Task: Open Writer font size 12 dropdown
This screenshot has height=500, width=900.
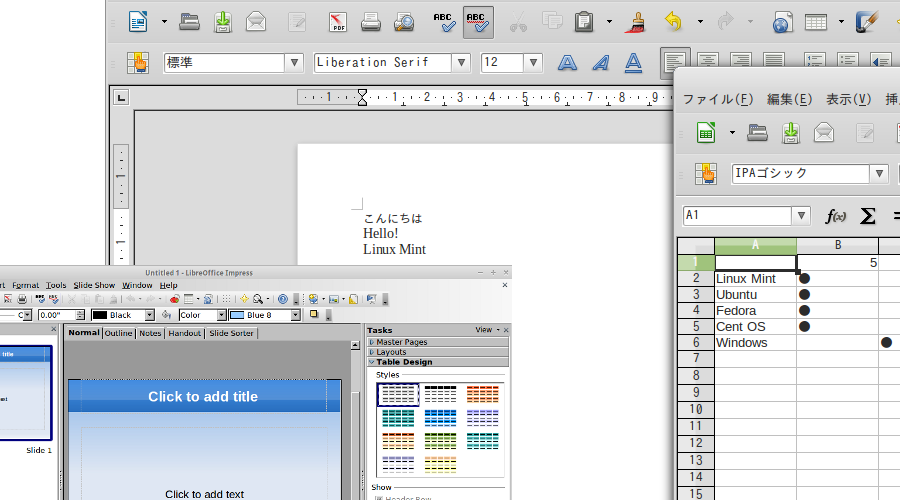Action: pos(533,63)
